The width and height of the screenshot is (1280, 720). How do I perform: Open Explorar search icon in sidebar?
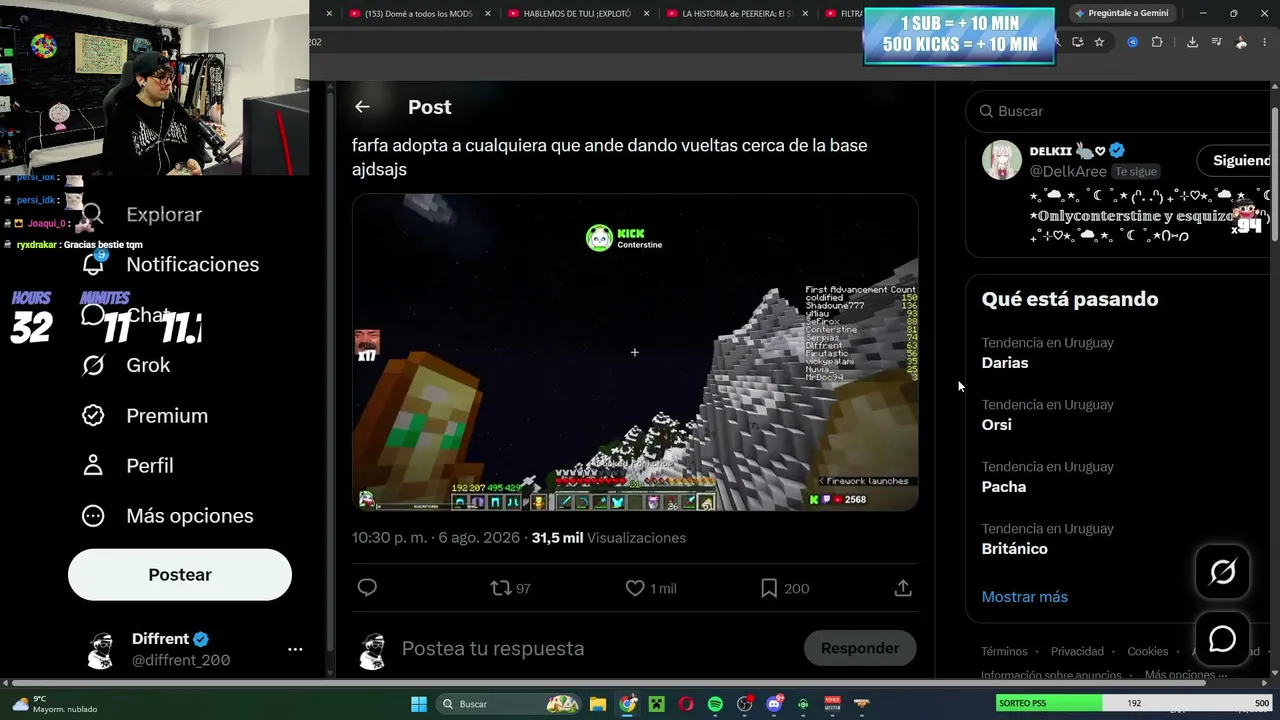point(93,214)
